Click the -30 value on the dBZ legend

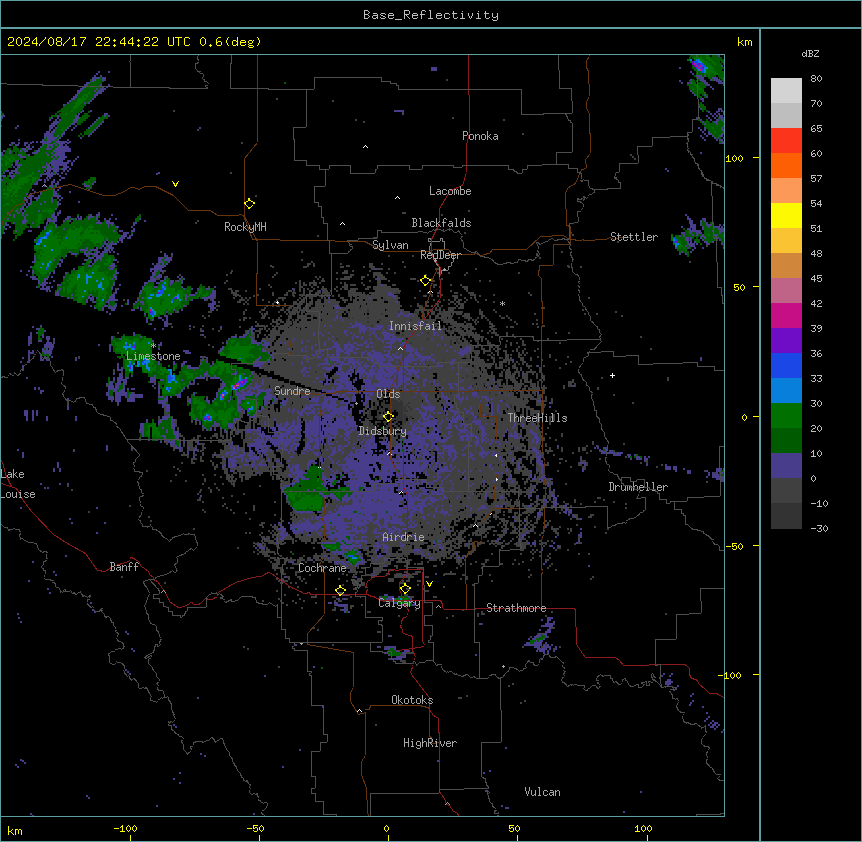pos(819,528)
